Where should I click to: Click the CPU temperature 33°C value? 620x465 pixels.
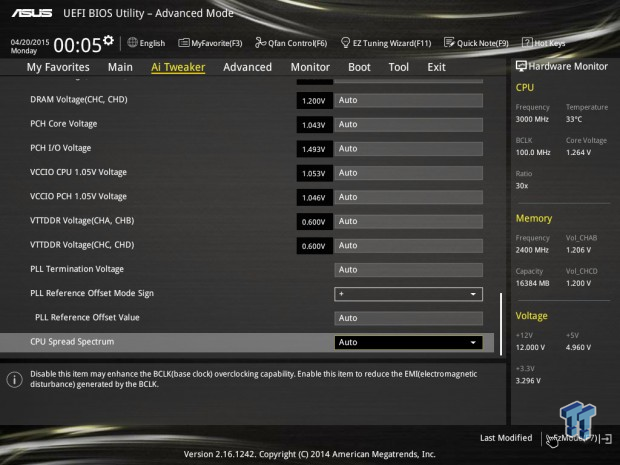pyautogui.click(x=574, y=119)
